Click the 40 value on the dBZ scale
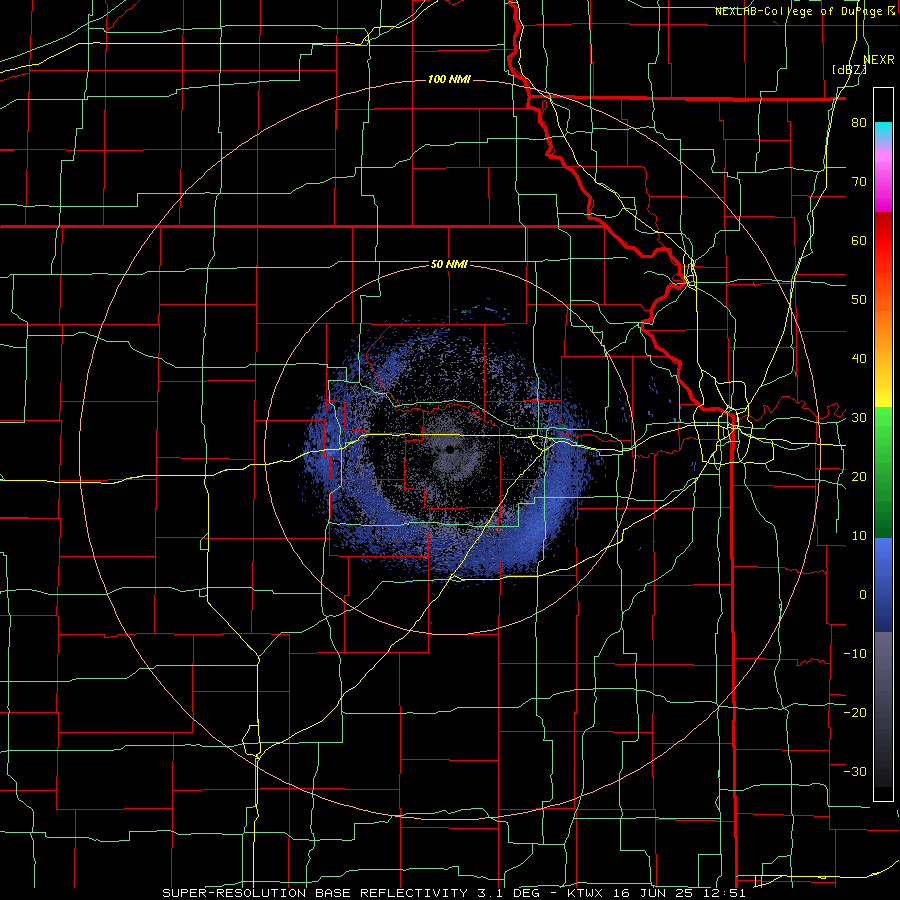Viewport: 900px width, 900px height. point(859,359)
